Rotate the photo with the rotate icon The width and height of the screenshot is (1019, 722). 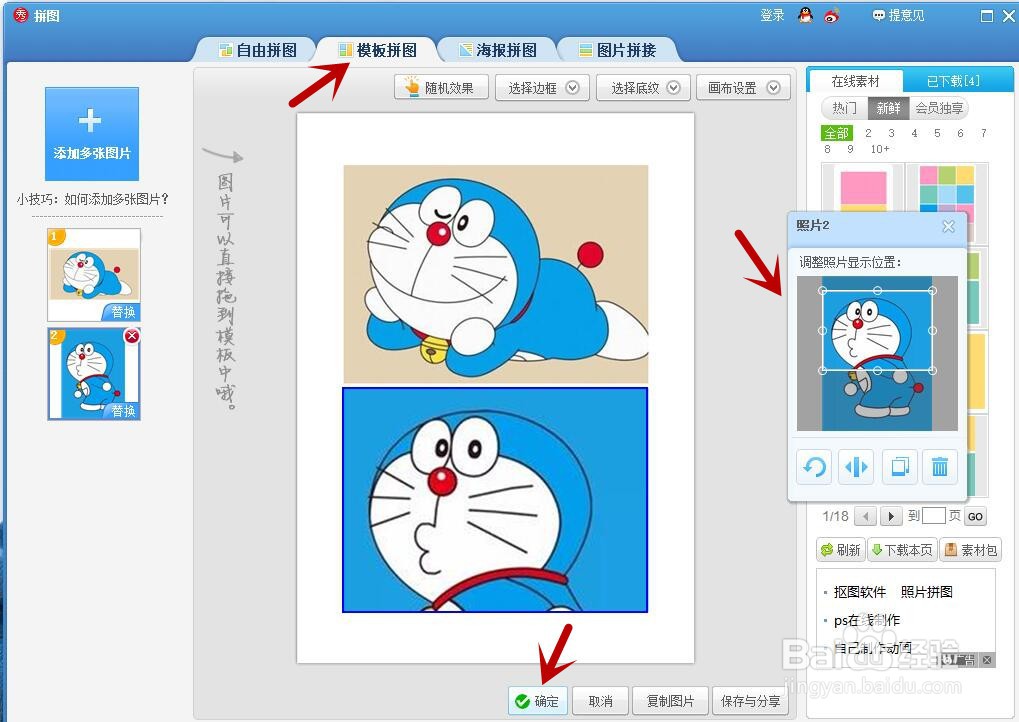click(x=814, y=467)
